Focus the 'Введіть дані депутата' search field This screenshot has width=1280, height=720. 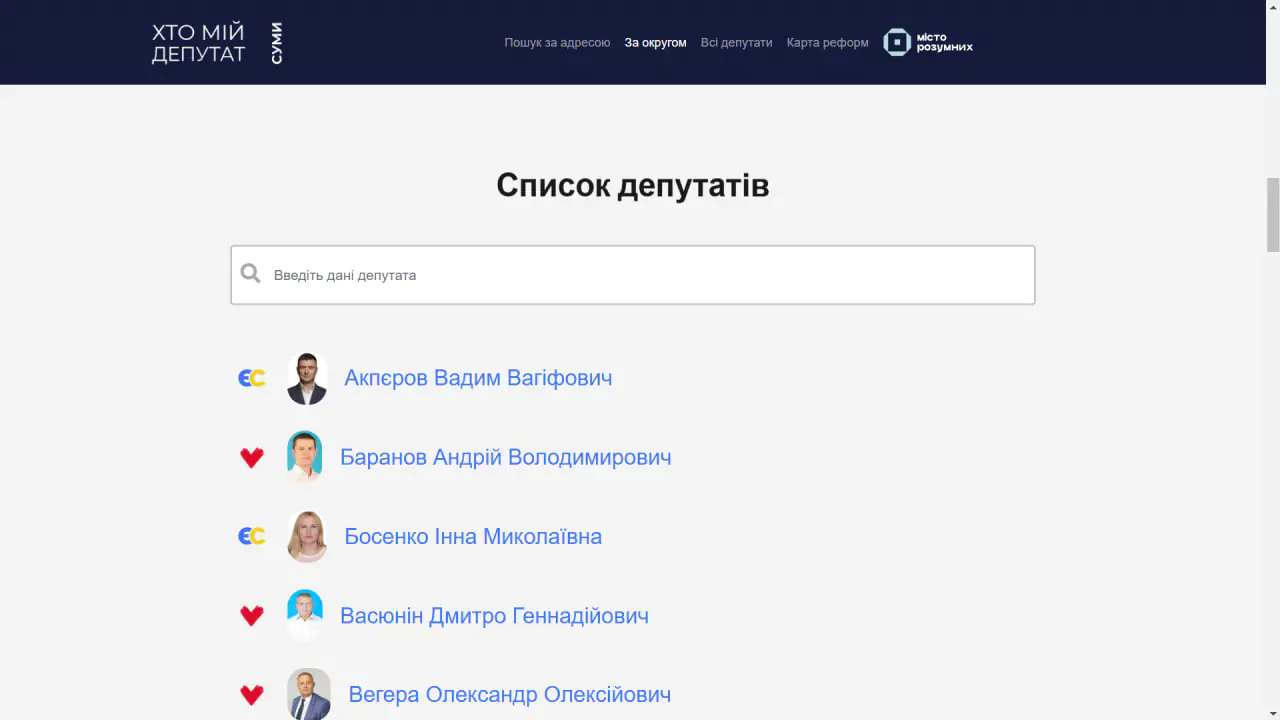pyautogui.click(x=650, y=275)
